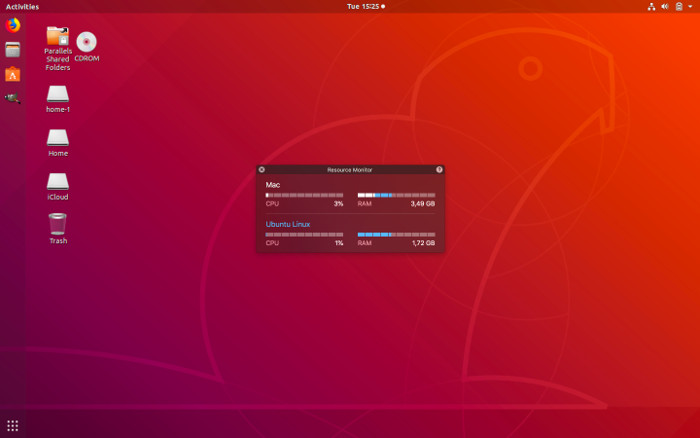This screenshot has height=438, width=700.
Task: Click the Mac RAM value 3,49 GB
Action: [423, 204]
